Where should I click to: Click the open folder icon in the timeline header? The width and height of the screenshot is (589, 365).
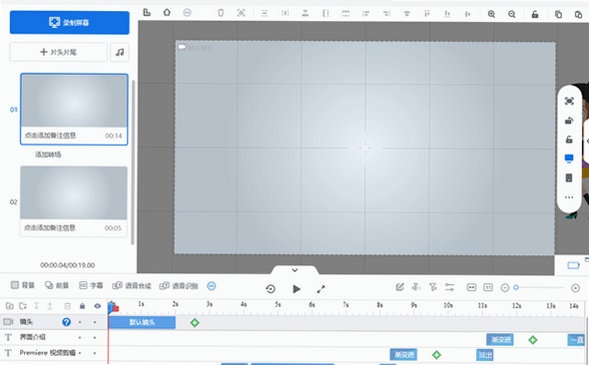23,306
